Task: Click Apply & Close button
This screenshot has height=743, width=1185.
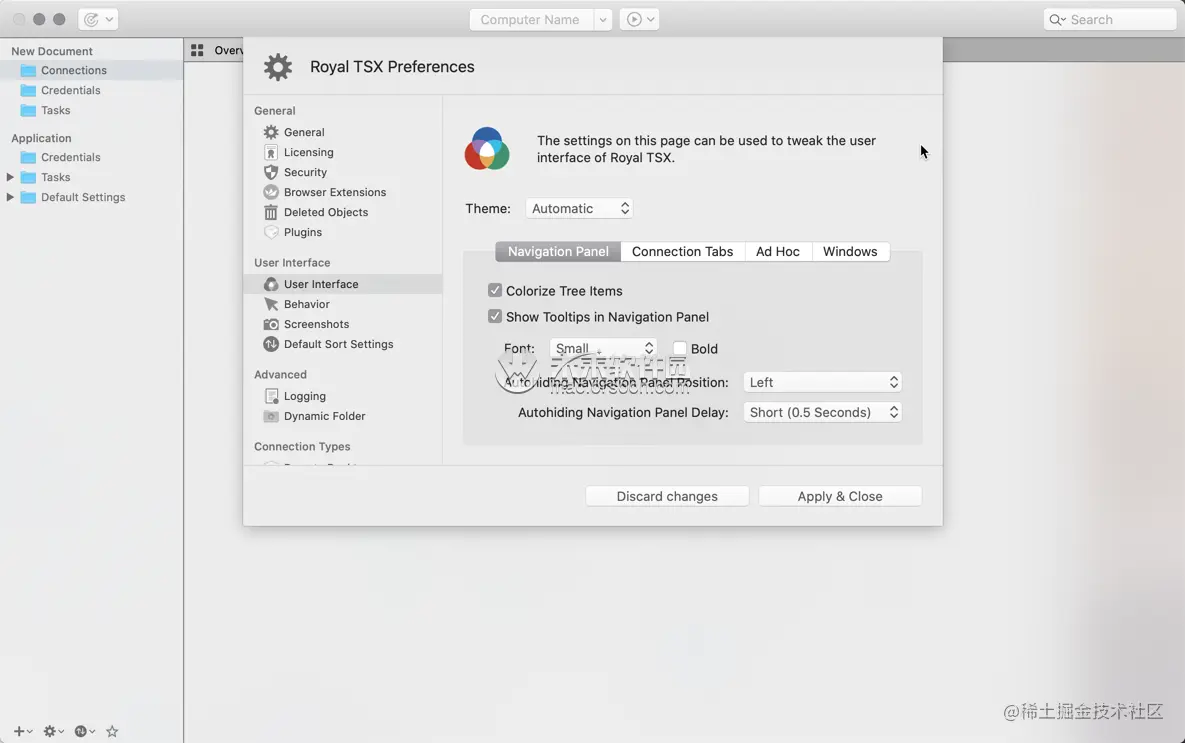Action: coord(840,497)
